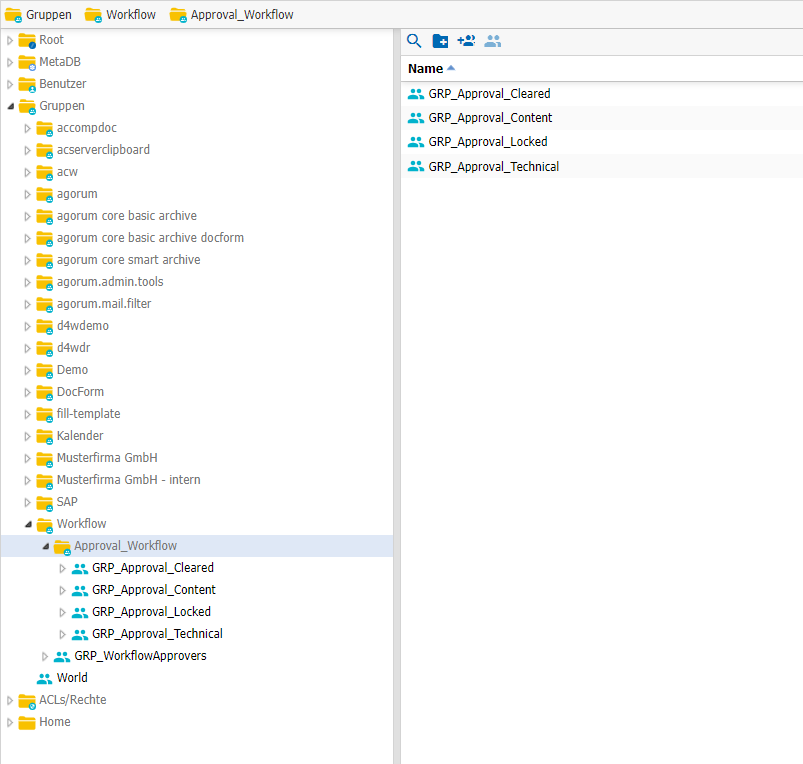The height and width of the screenshot is (764, 803).
Task: Select GRP_Approval_Cleared in the list
Action: click(489, 94)
